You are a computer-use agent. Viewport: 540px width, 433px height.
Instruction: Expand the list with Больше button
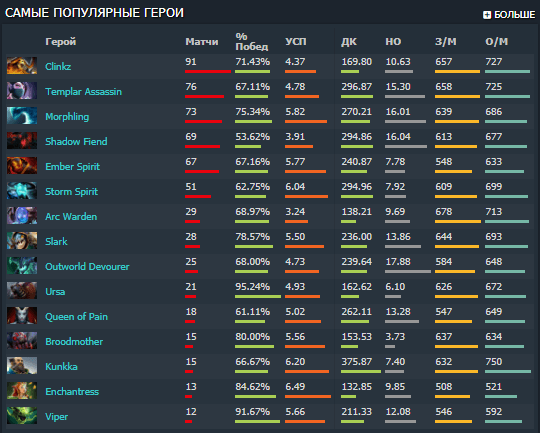point(509,15)
